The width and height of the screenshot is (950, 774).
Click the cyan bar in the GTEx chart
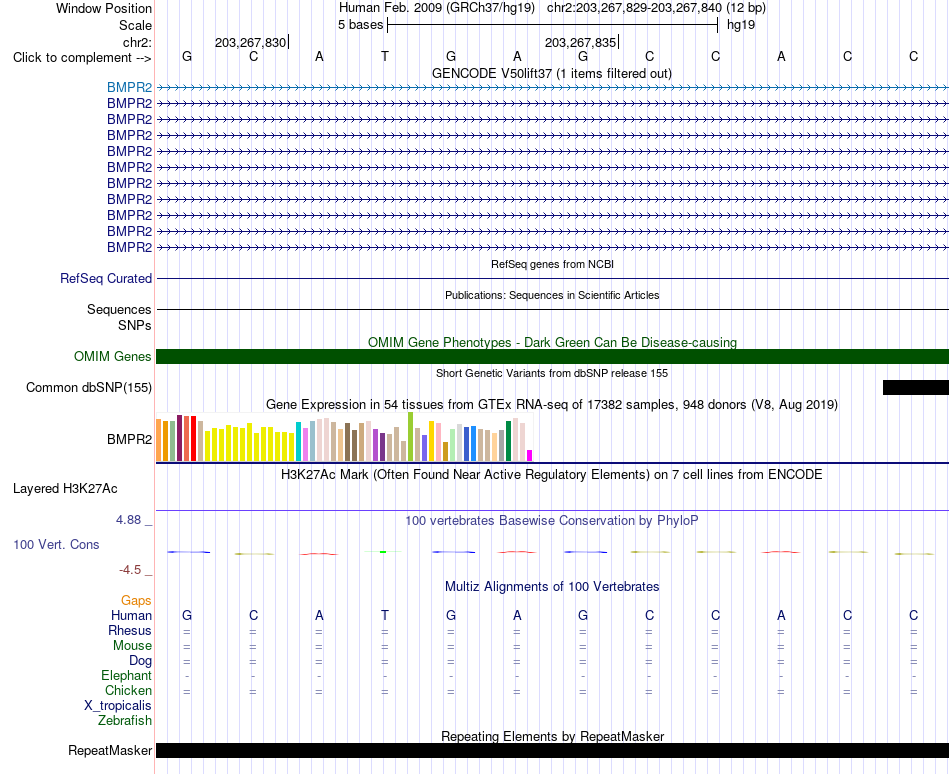299,442
